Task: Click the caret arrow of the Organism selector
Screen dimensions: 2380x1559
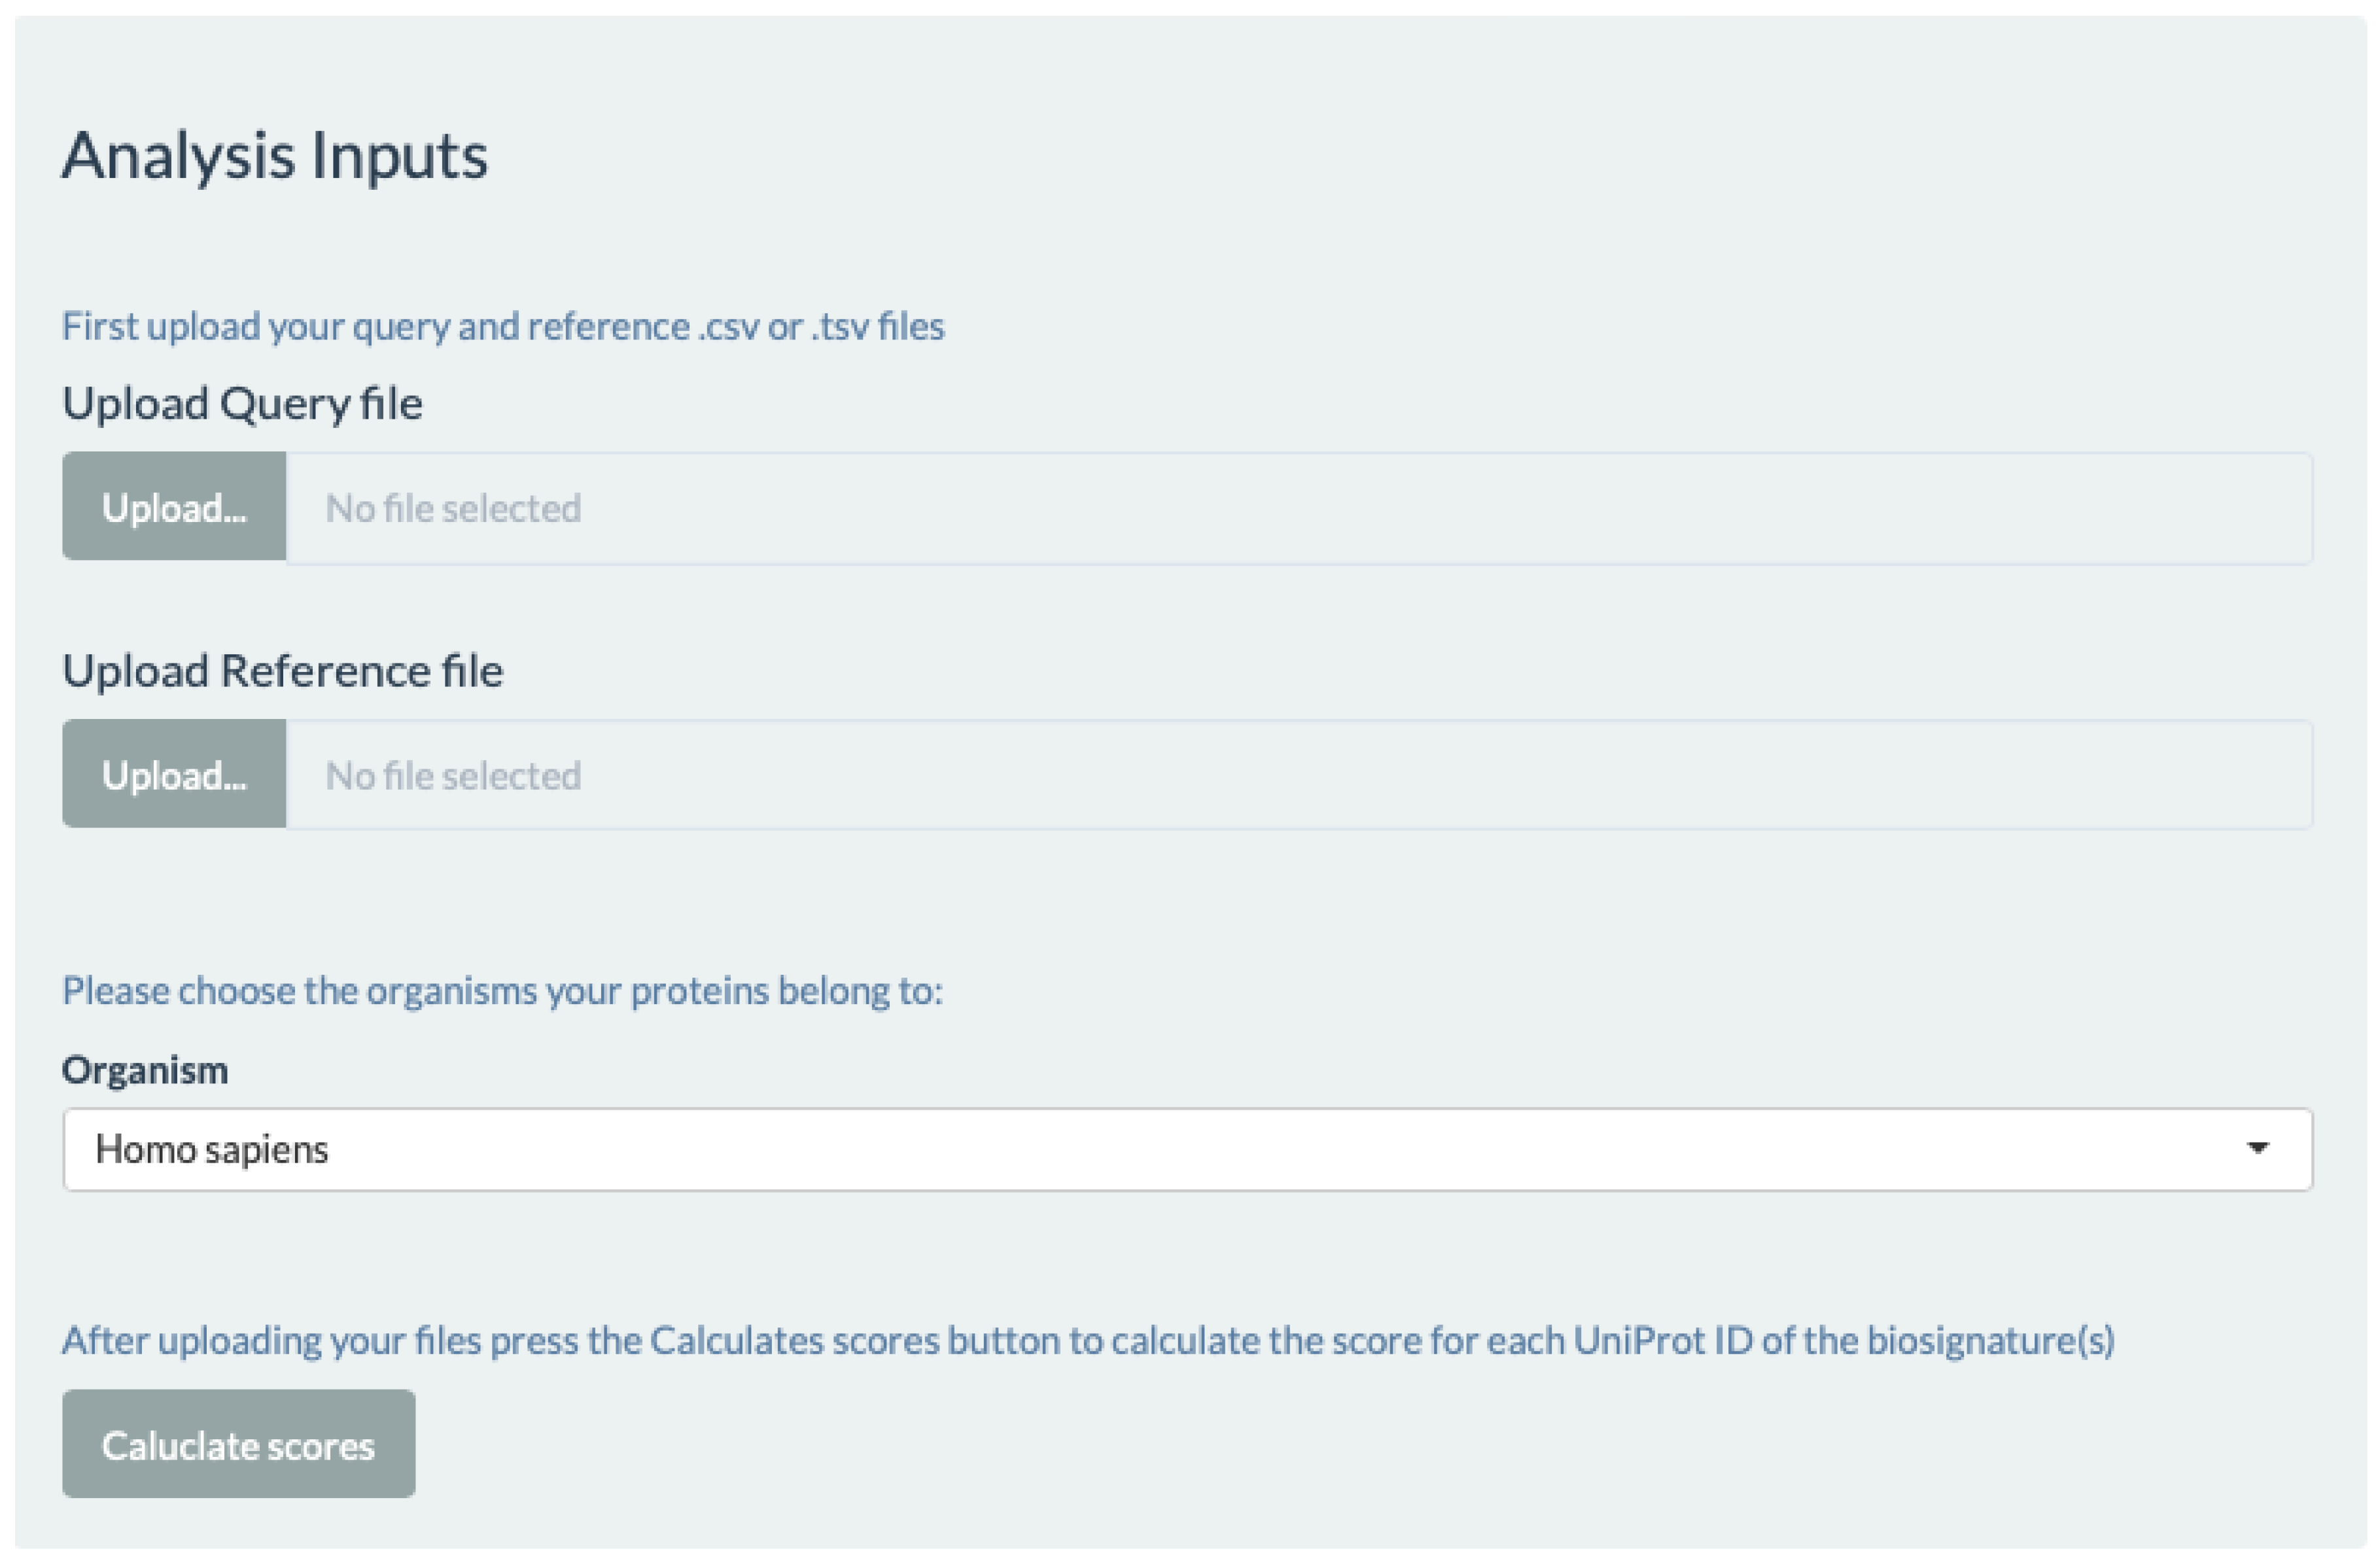Action: pyautogui.click(x=2257, y=1148)
